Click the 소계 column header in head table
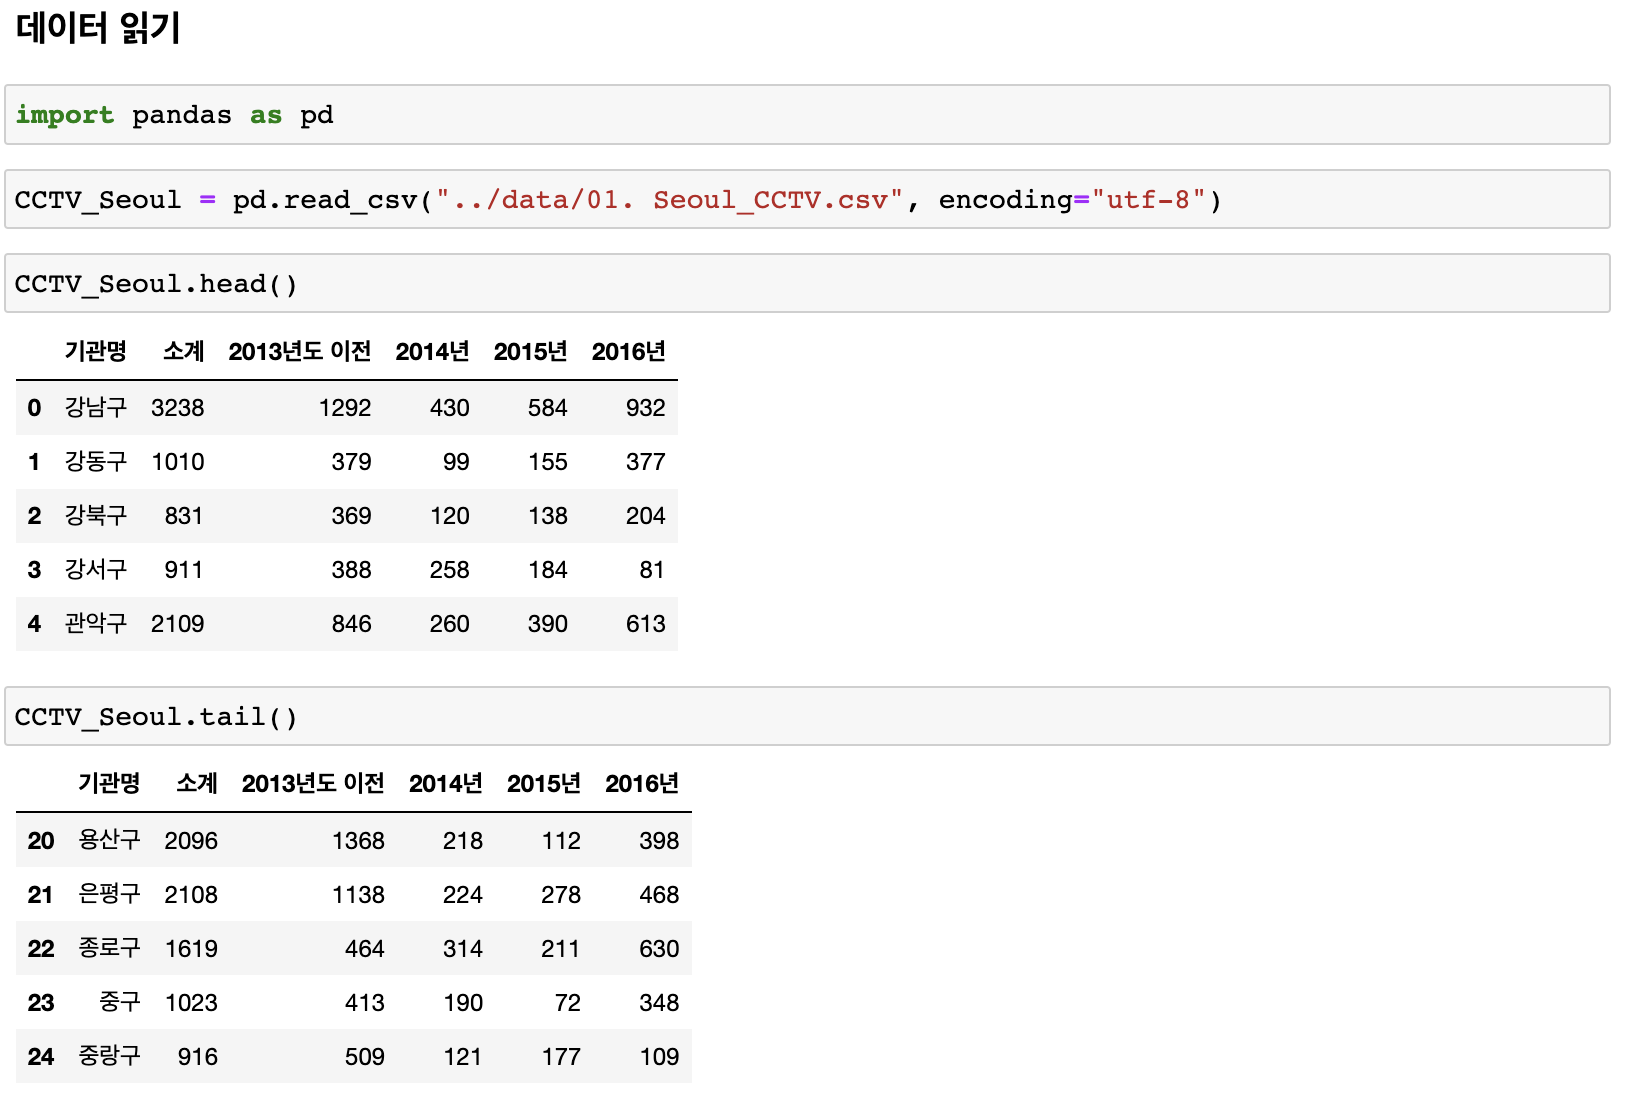The width and height of the screenshot is (1630, 1116). (184, 351)
